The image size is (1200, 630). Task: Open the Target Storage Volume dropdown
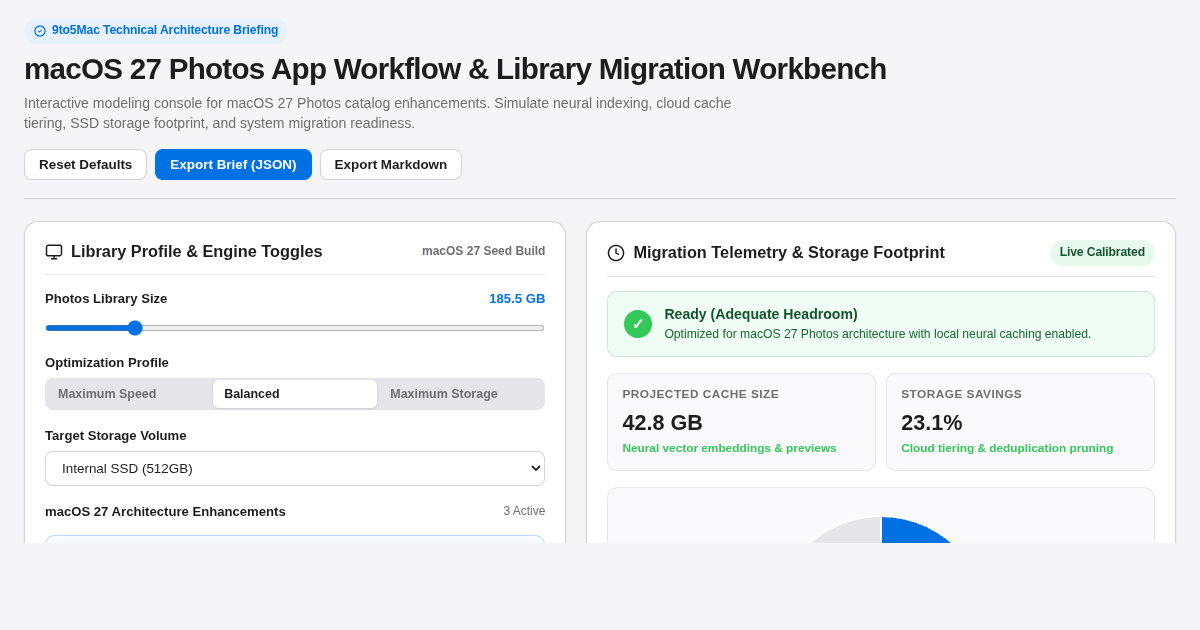(295, 468)
